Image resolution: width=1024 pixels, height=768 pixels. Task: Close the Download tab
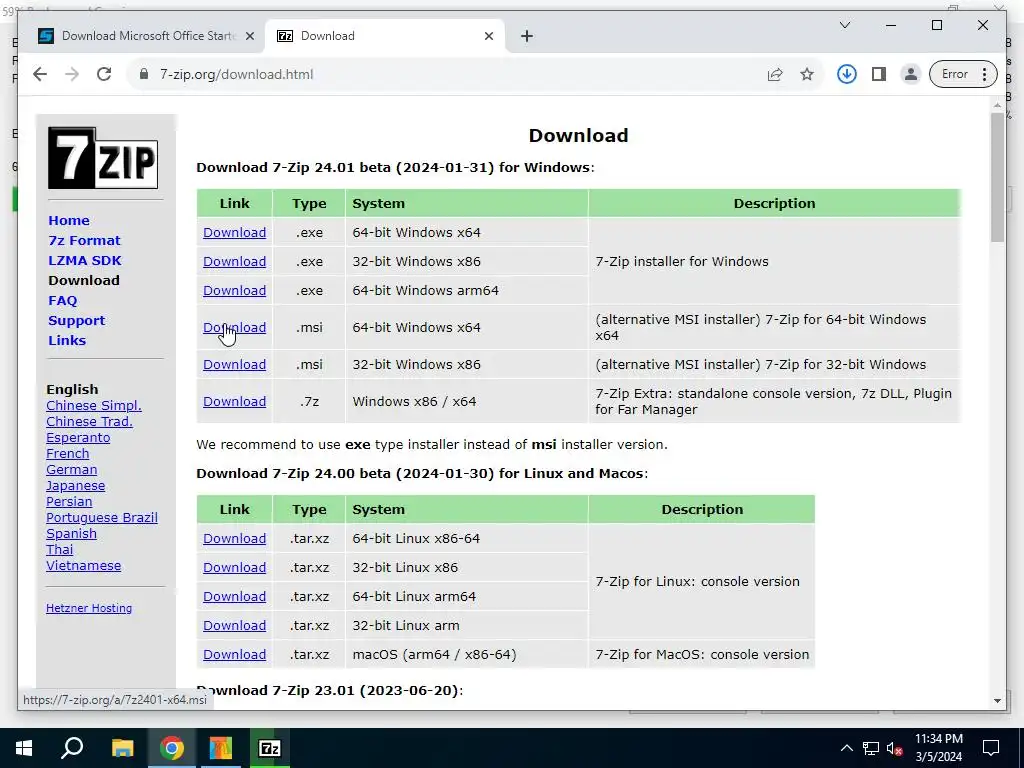point(488,37)
